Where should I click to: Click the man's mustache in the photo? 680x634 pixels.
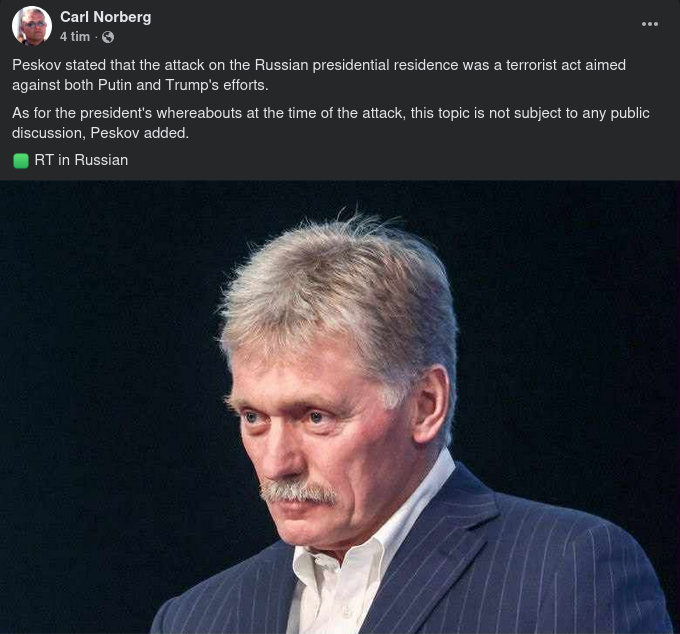tap(298, 491)
